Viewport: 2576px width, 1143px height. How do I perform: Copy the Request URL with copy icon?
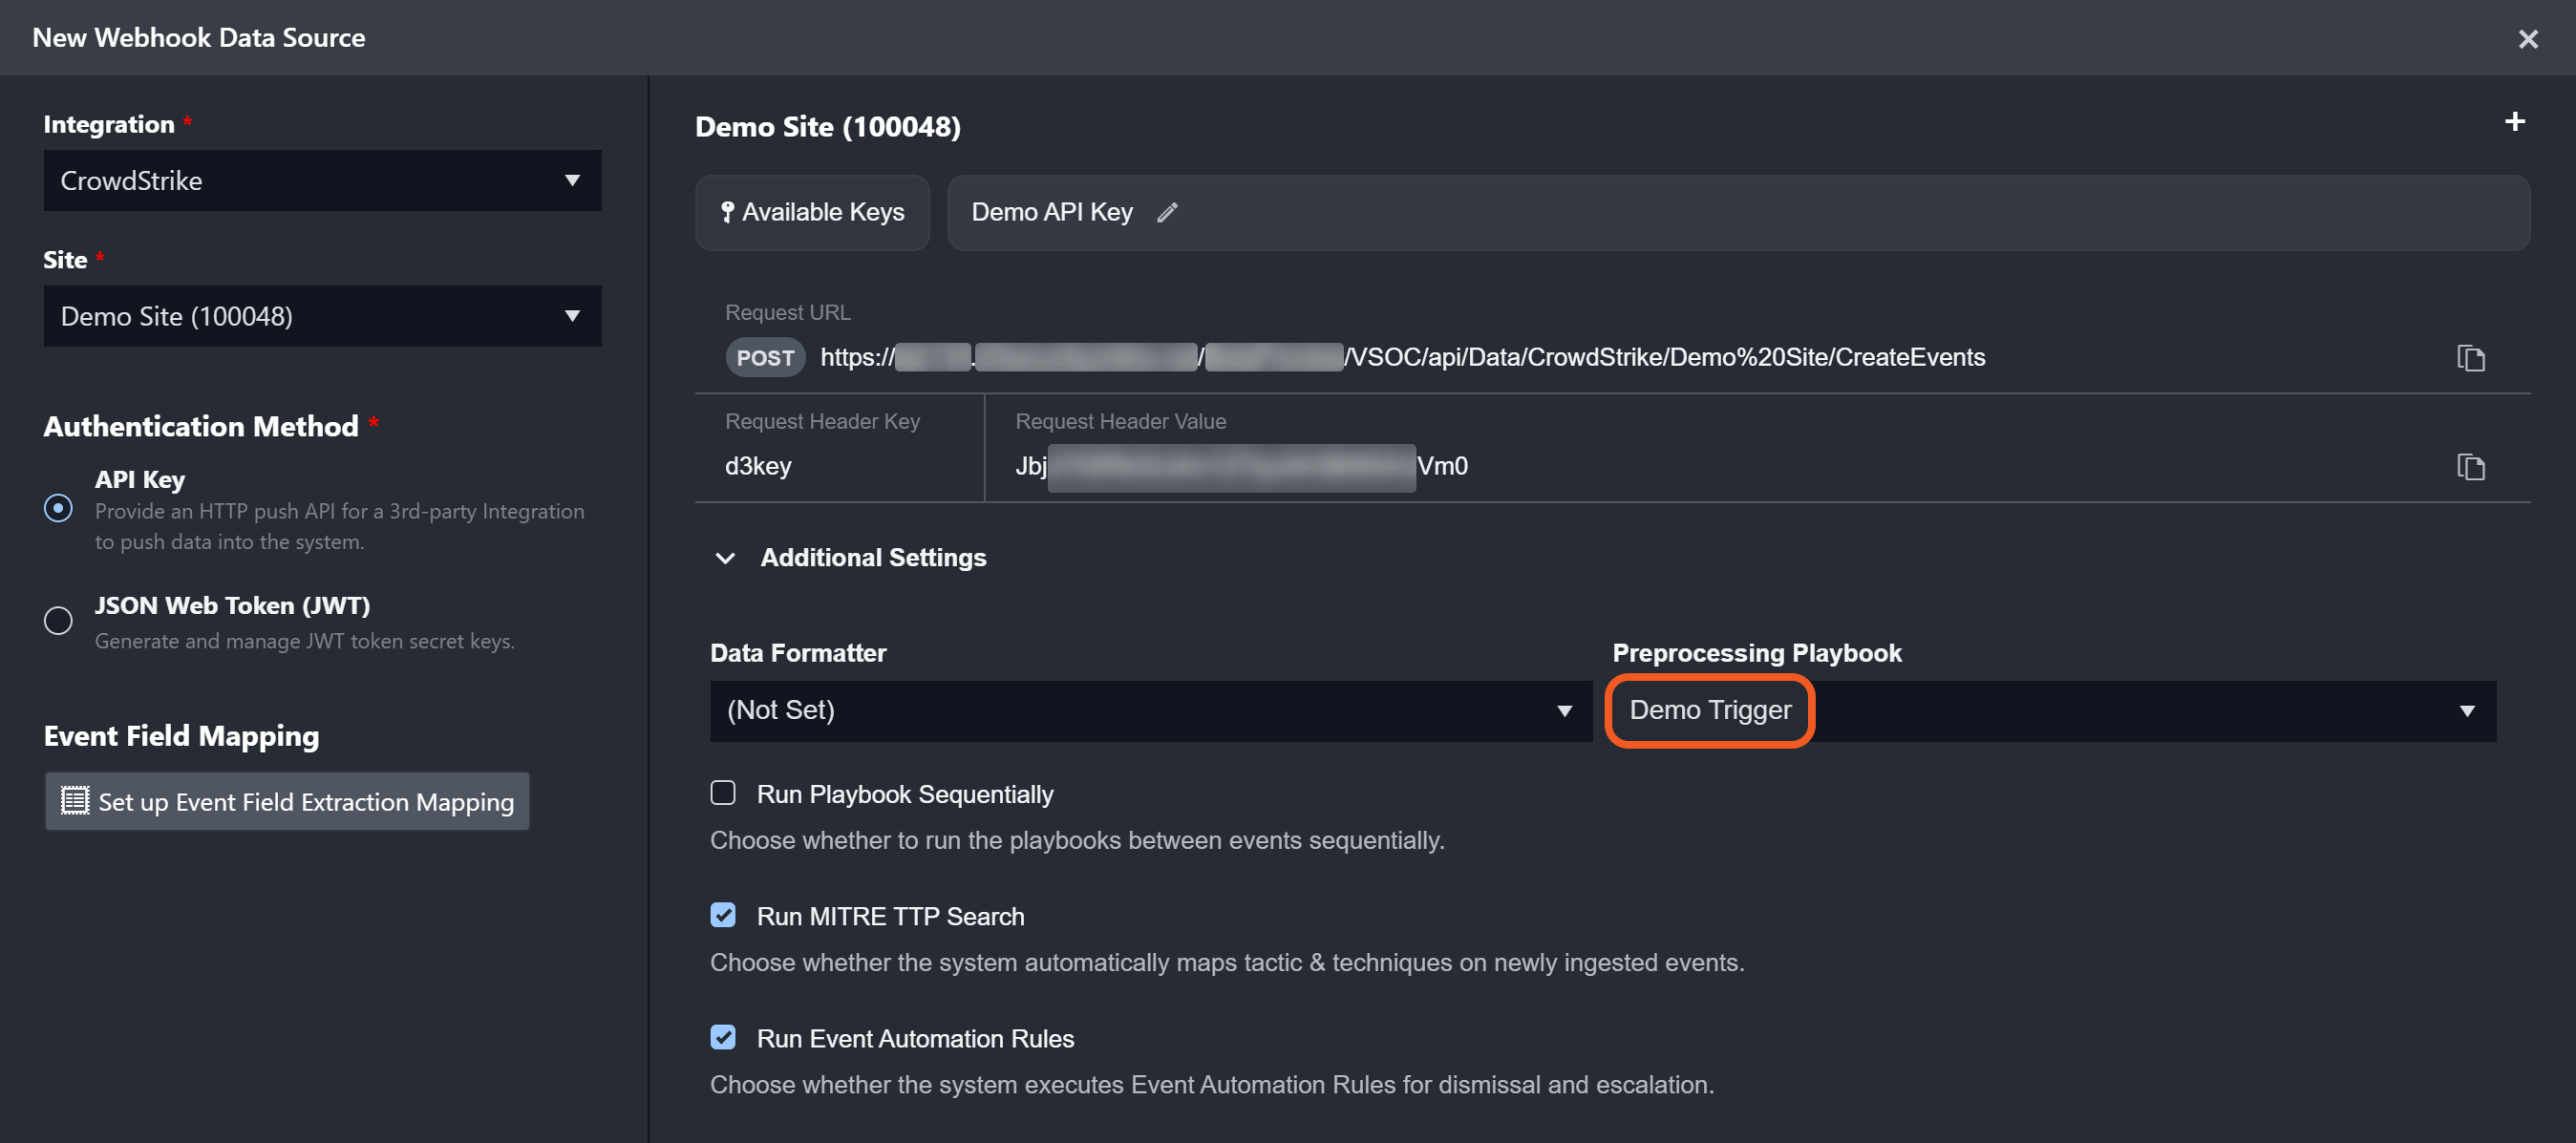tap(2470, 358)
